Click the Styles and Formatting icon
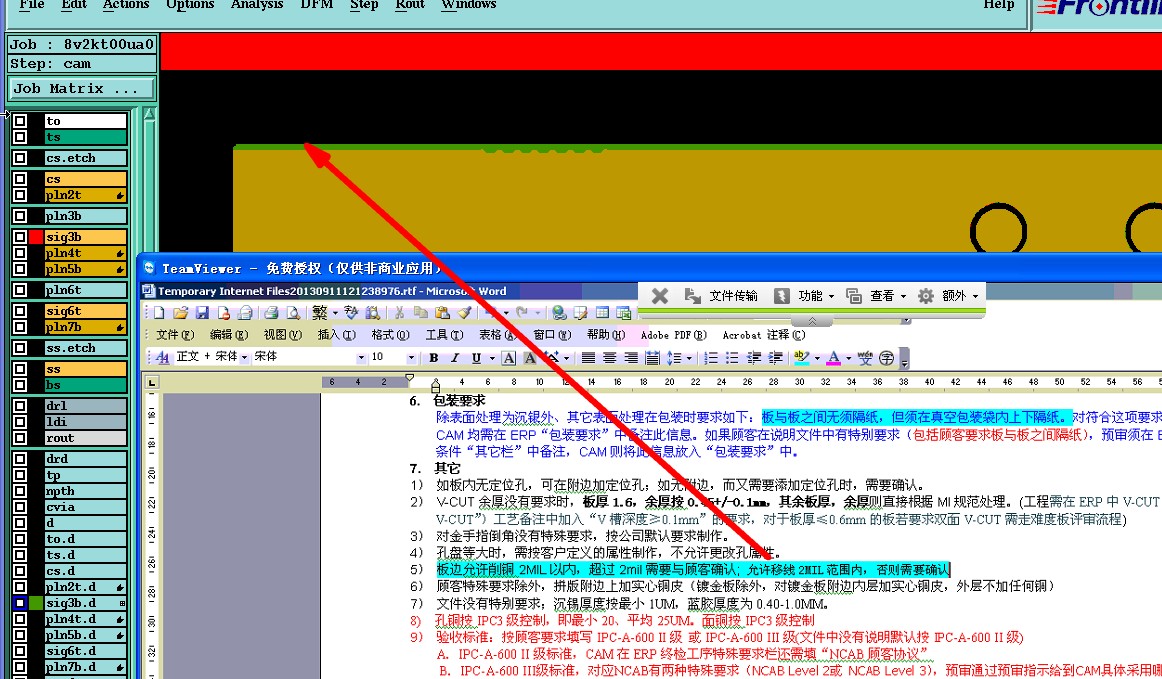The width and height of the screenshot is (1162, 679). (x=162, y=358)
